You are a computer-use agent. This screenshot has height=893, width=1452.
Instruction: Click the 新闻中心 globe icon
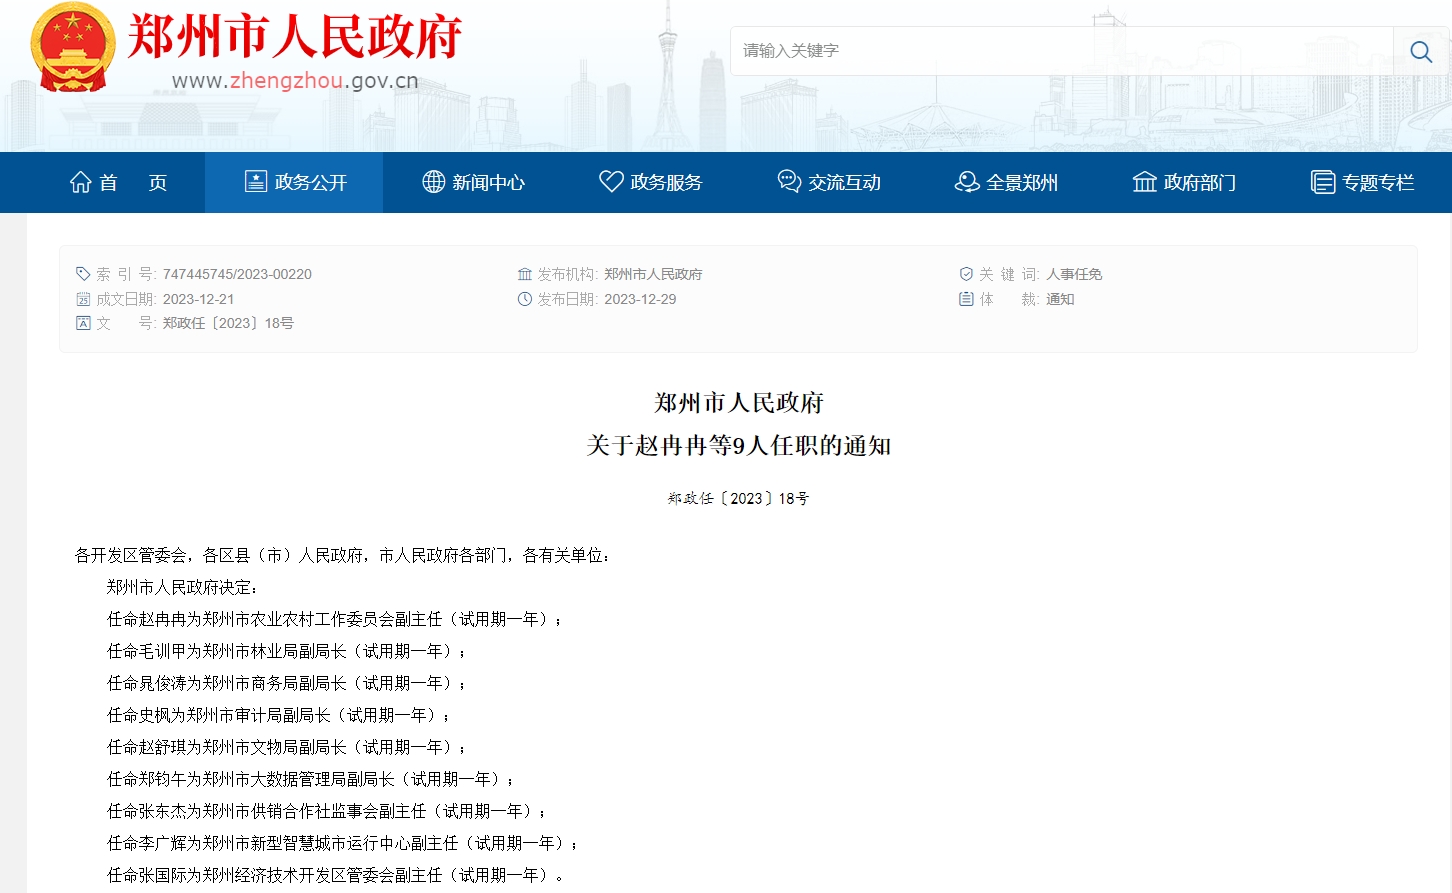pyautogui.click(x=434, y=181)
